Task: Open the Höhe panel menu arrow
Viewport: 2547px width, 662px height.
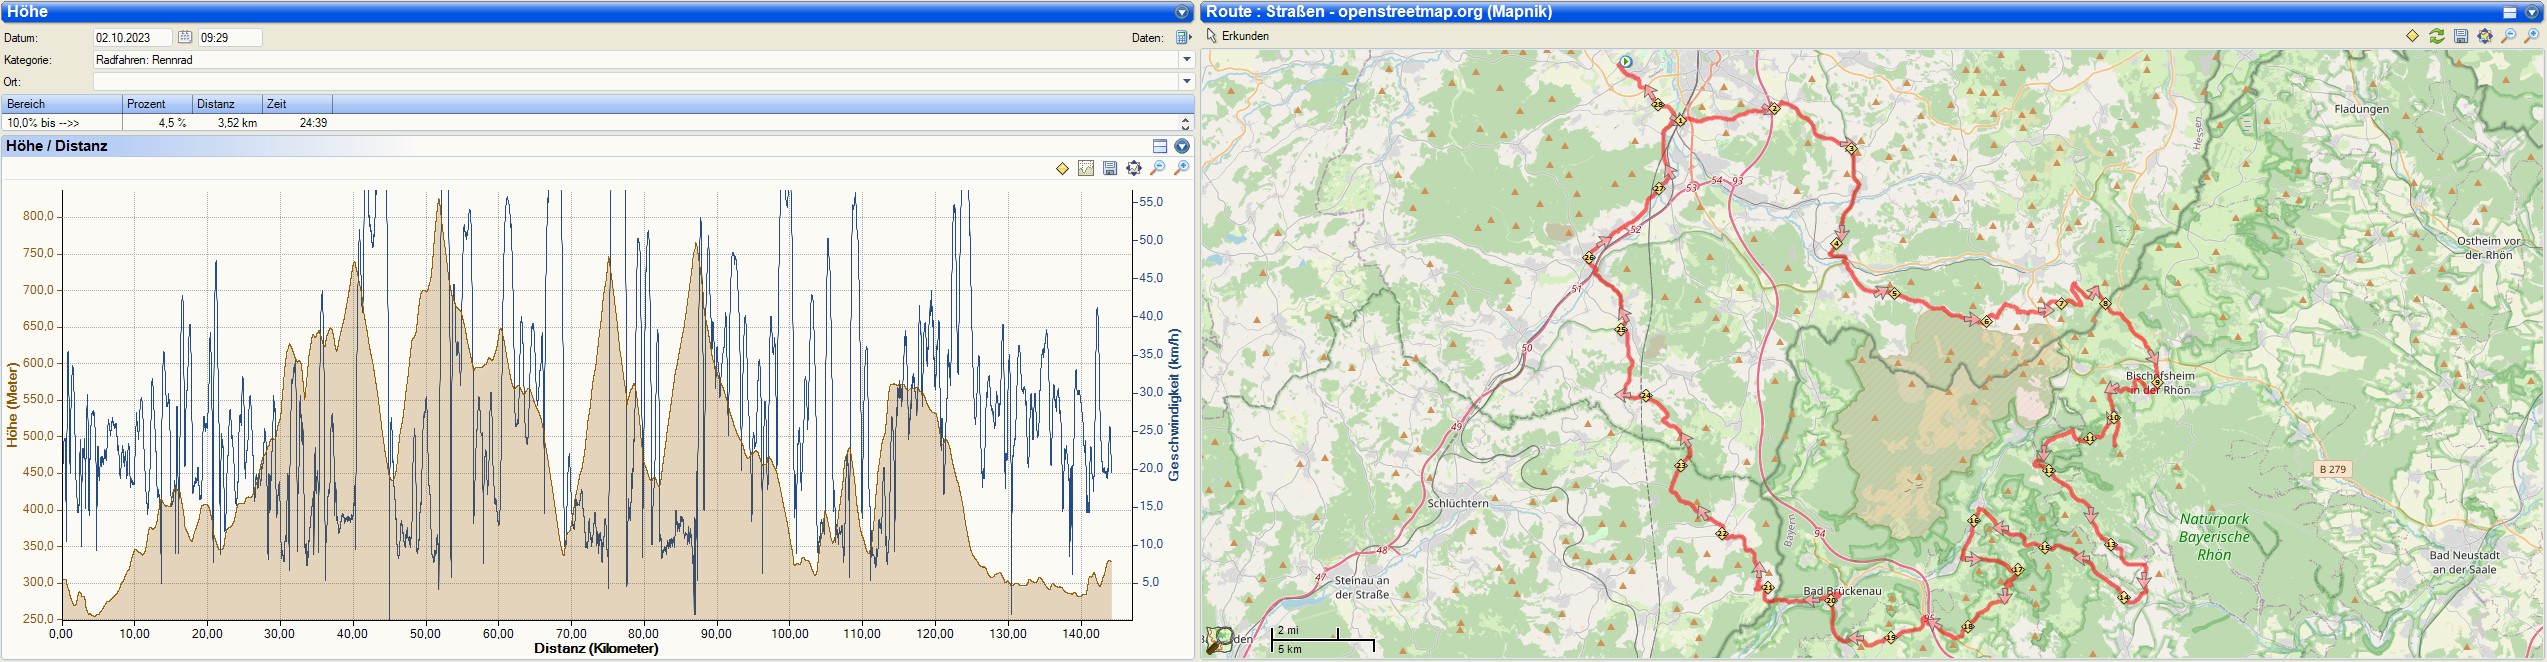Action: coord(1182,13)
